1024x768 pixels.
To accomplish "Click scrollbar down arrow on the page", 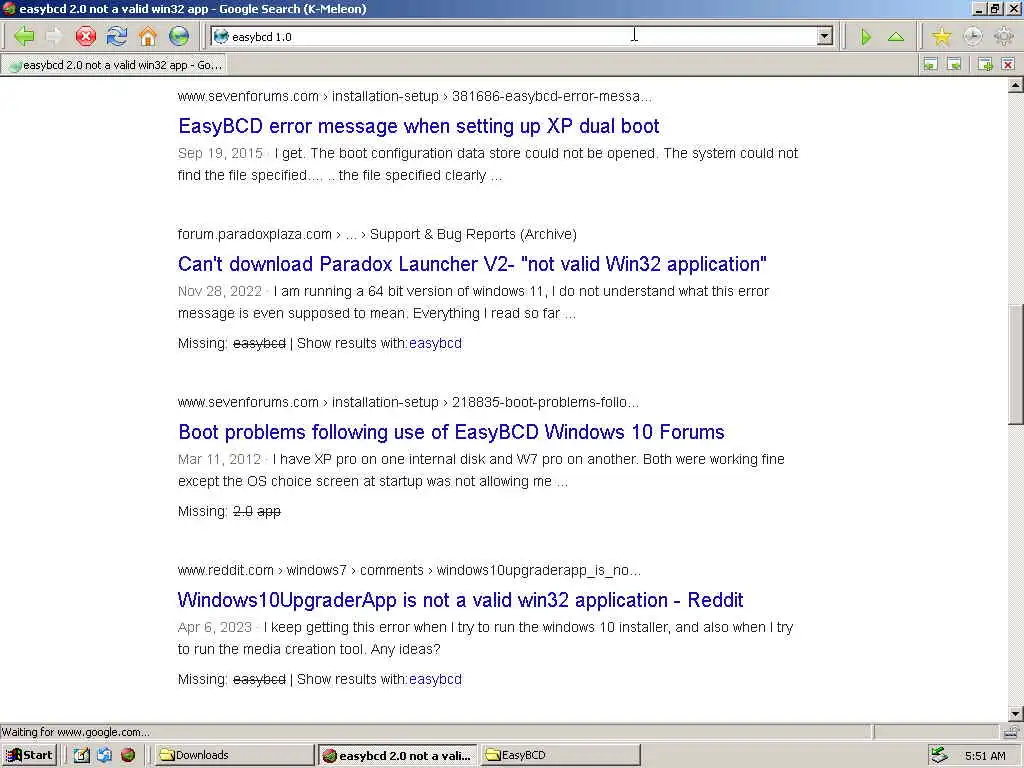I will point(1016,714).
